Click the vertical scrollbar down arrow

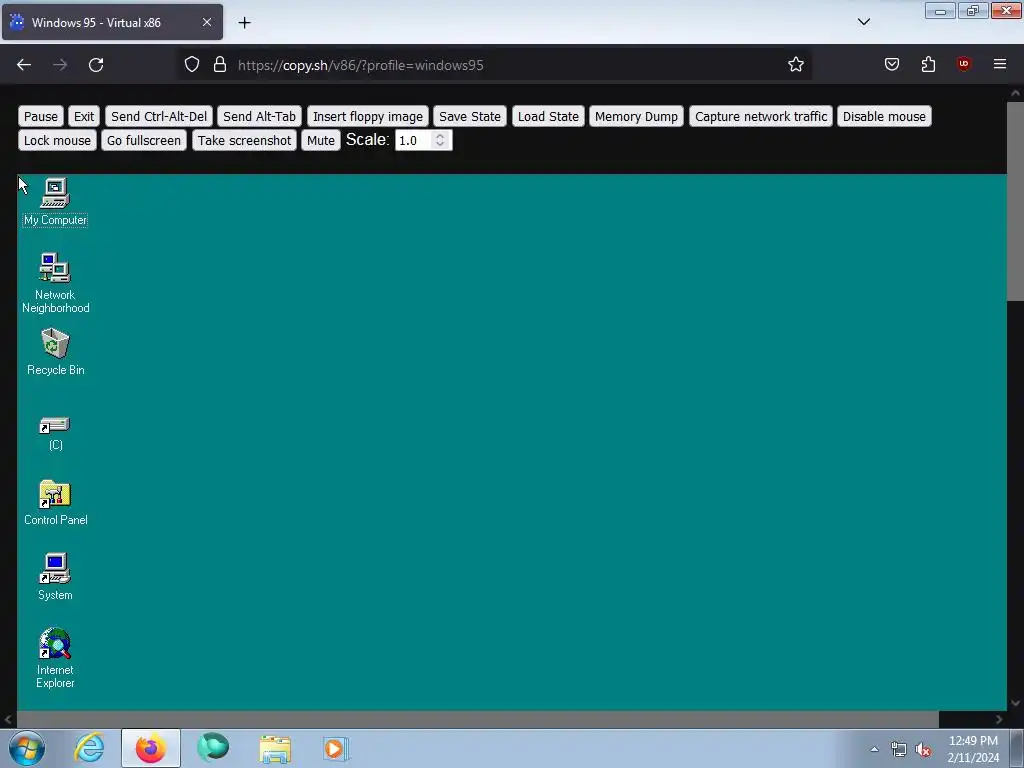(1016, 703)
